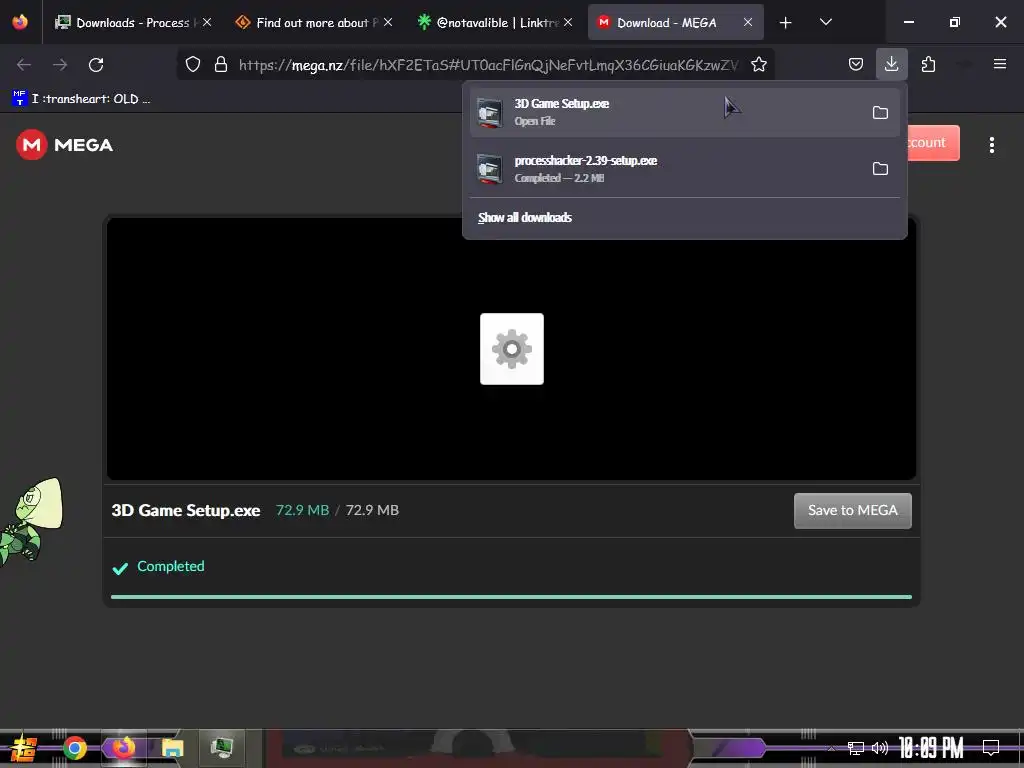
Task: Click the green download progress bar
Action: point(511,597)
